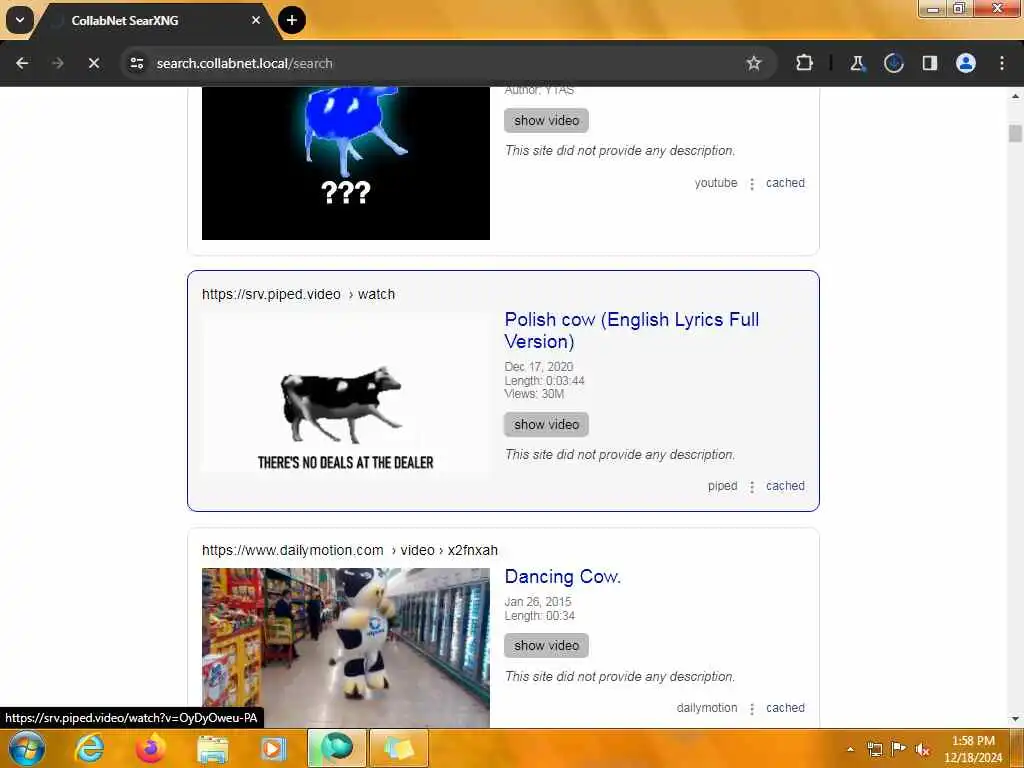Show hidden tray icons arrow
1024x768 pixels.
850,749
